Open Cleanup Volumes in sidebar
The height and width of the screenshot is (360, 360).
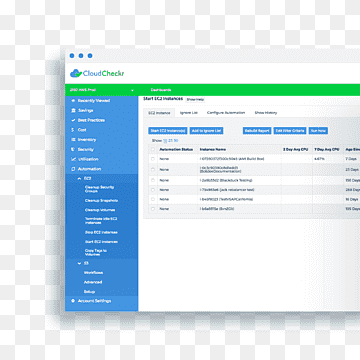click(x=100, y=210)
